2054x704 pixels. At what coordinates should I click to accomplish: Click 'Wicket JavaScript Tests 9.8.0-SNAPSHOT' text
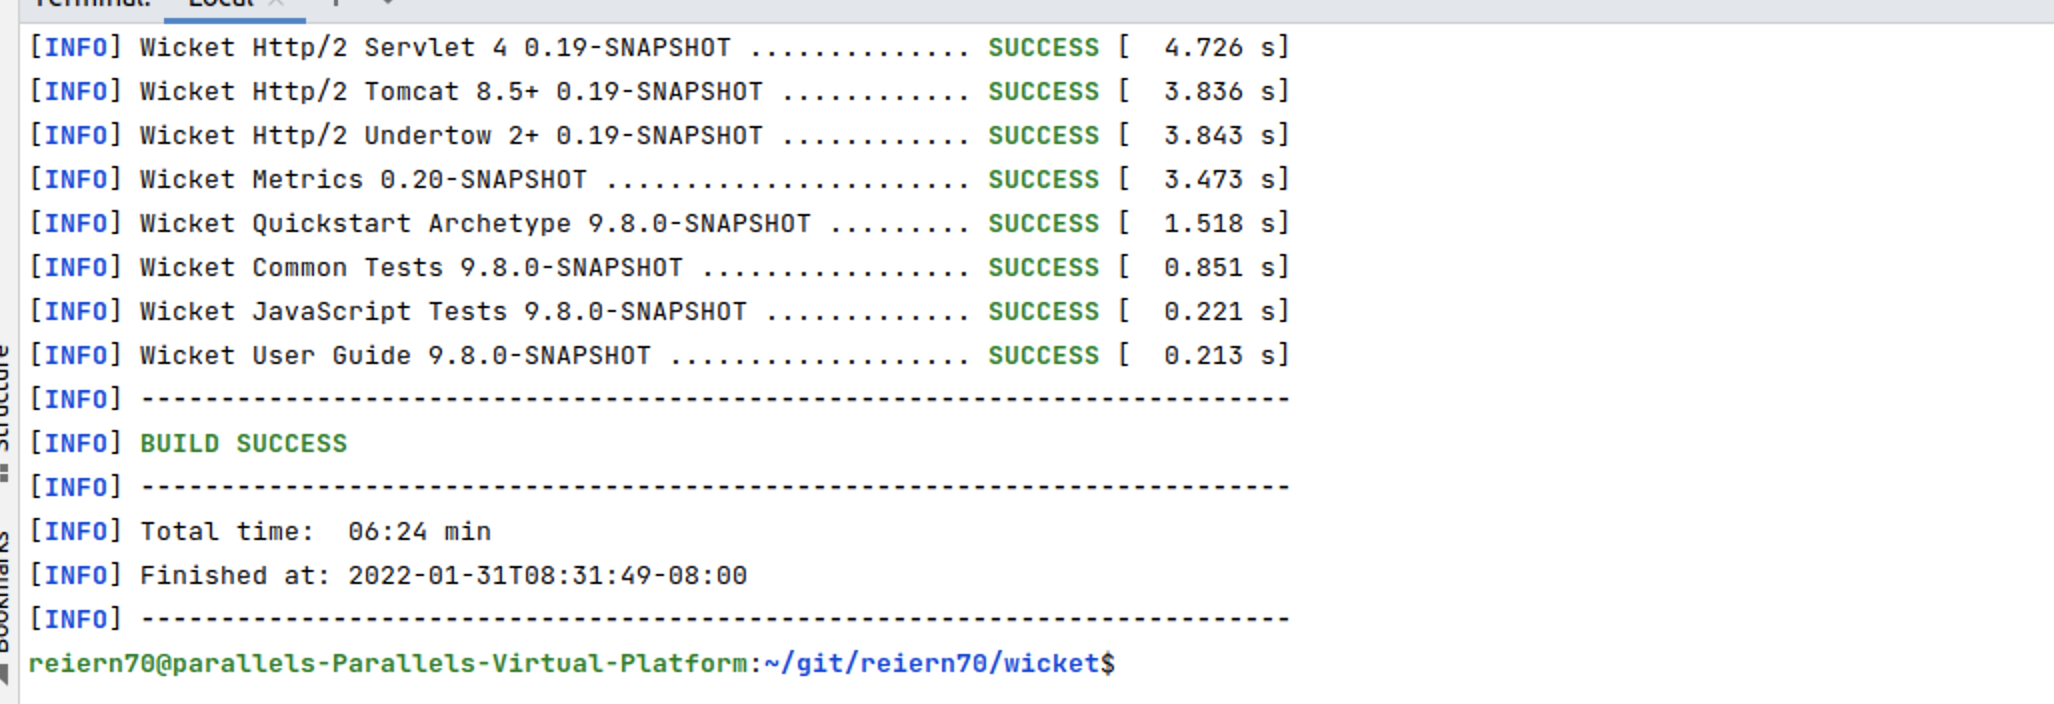443,311
